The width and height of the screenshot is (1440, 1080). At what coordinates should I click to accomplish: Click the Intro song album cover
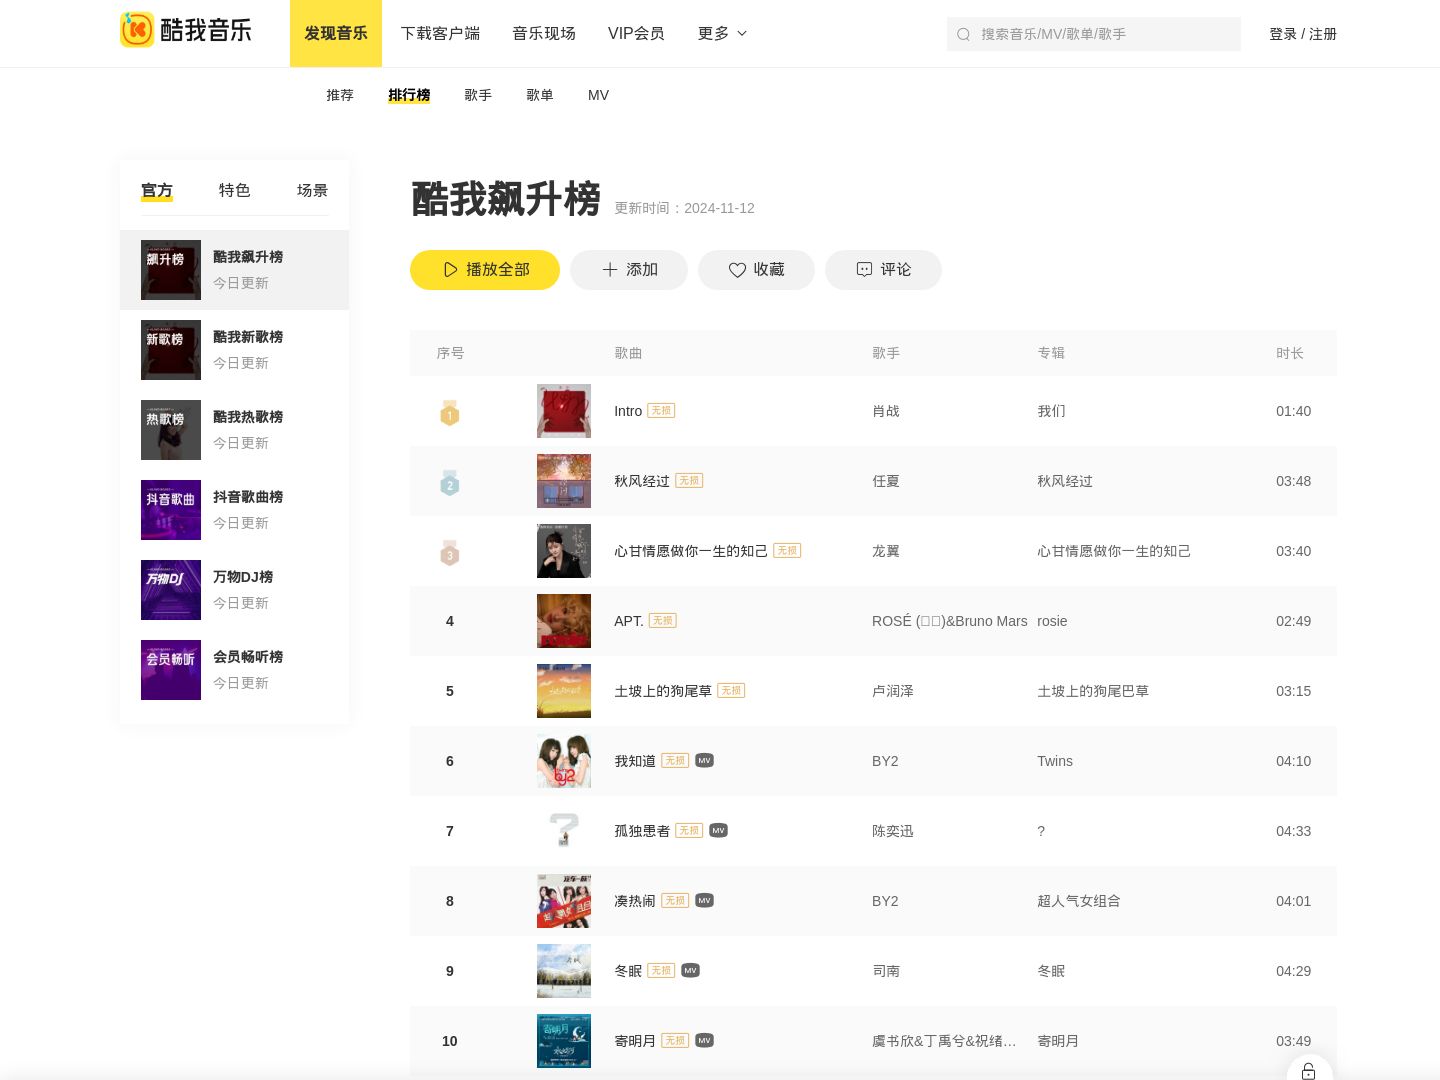(x=564, y=411)
